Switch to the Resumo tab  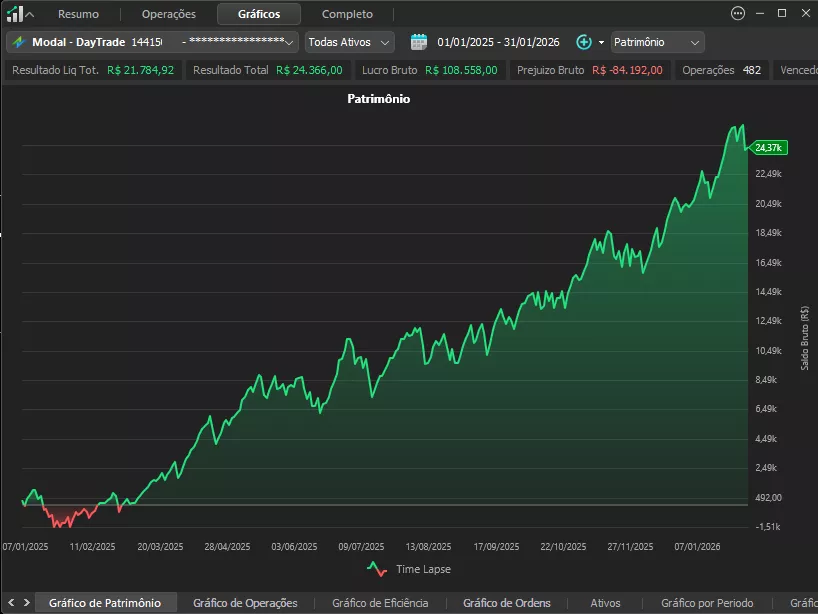point(78,14)
